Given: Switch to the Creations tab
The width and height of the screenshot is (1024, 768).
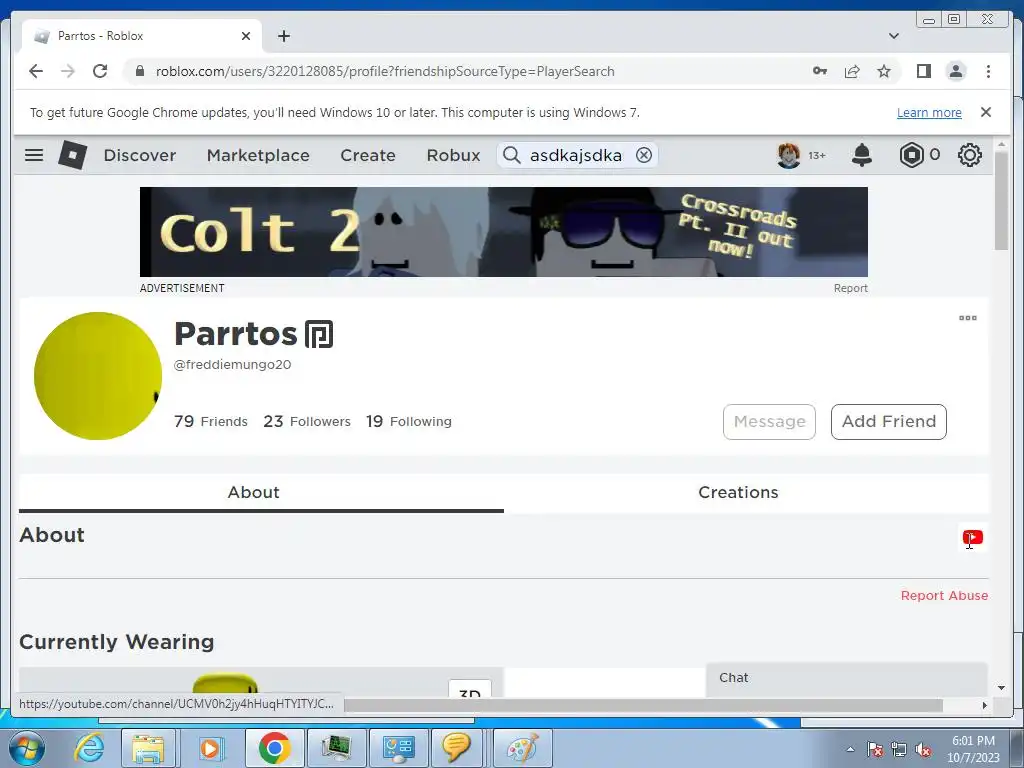Looking at the screenshot, I should (738, 492).
